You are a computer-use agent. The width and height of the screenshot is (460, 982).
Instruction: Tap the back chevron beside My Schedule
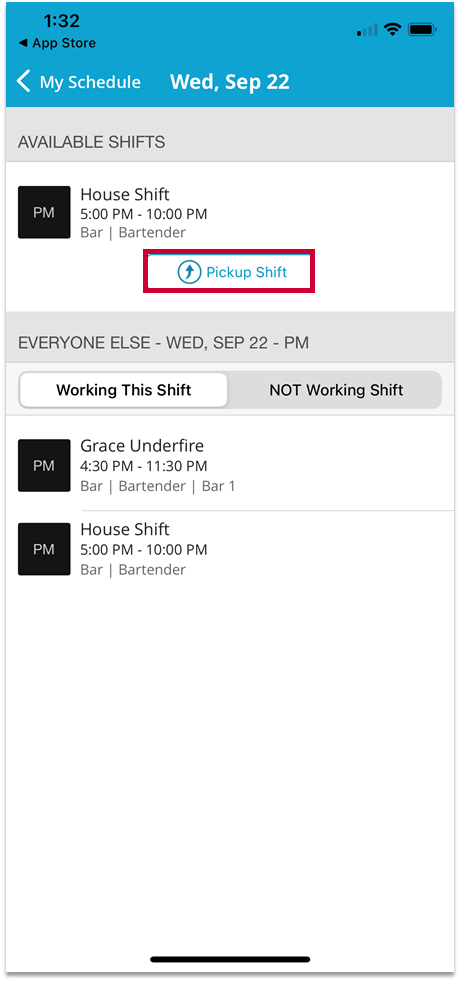point(24,82)
